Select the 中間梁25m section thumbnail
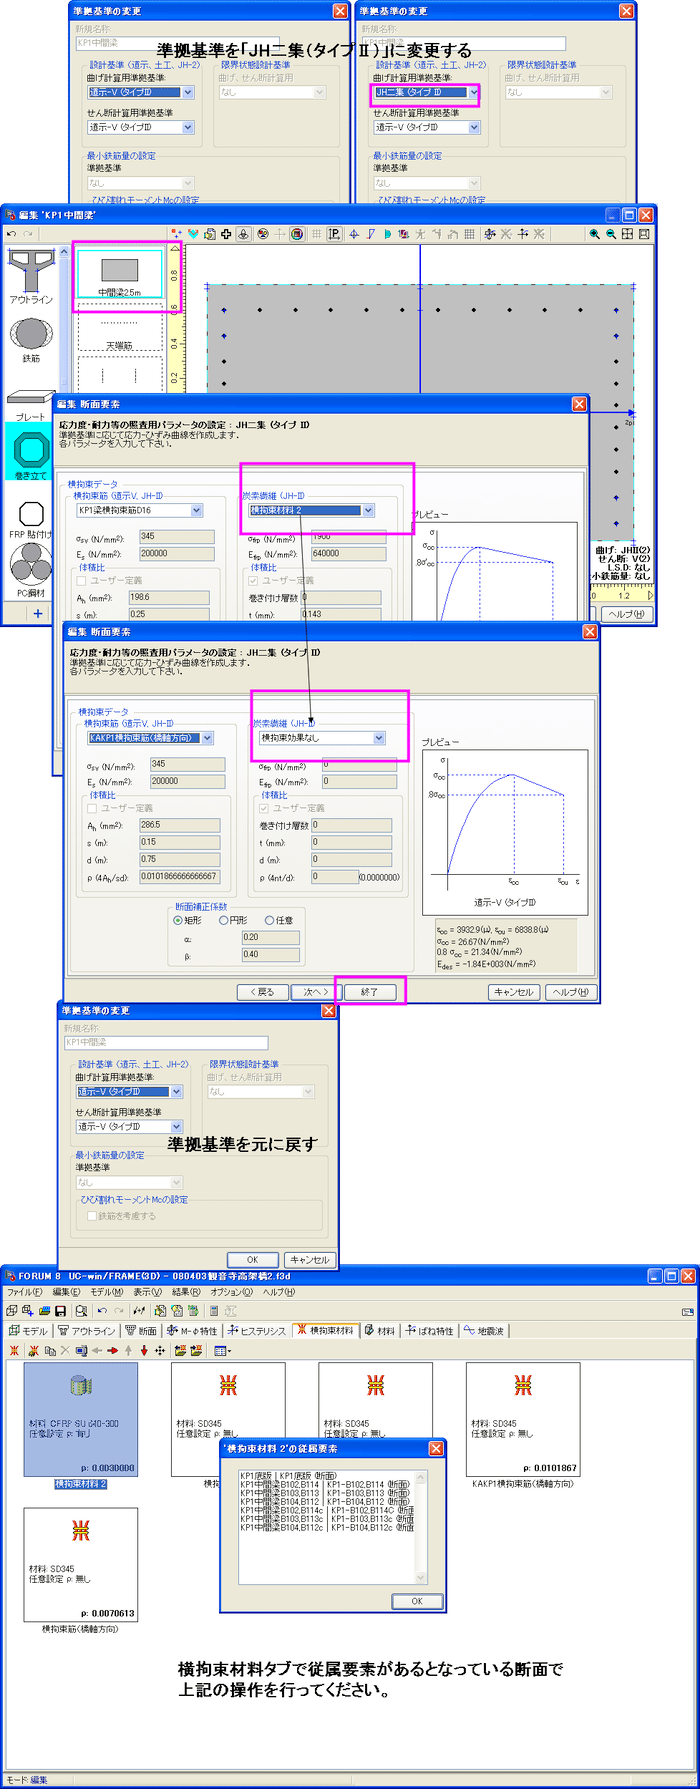The image size is (700, 1789). [x=119, y=275]
